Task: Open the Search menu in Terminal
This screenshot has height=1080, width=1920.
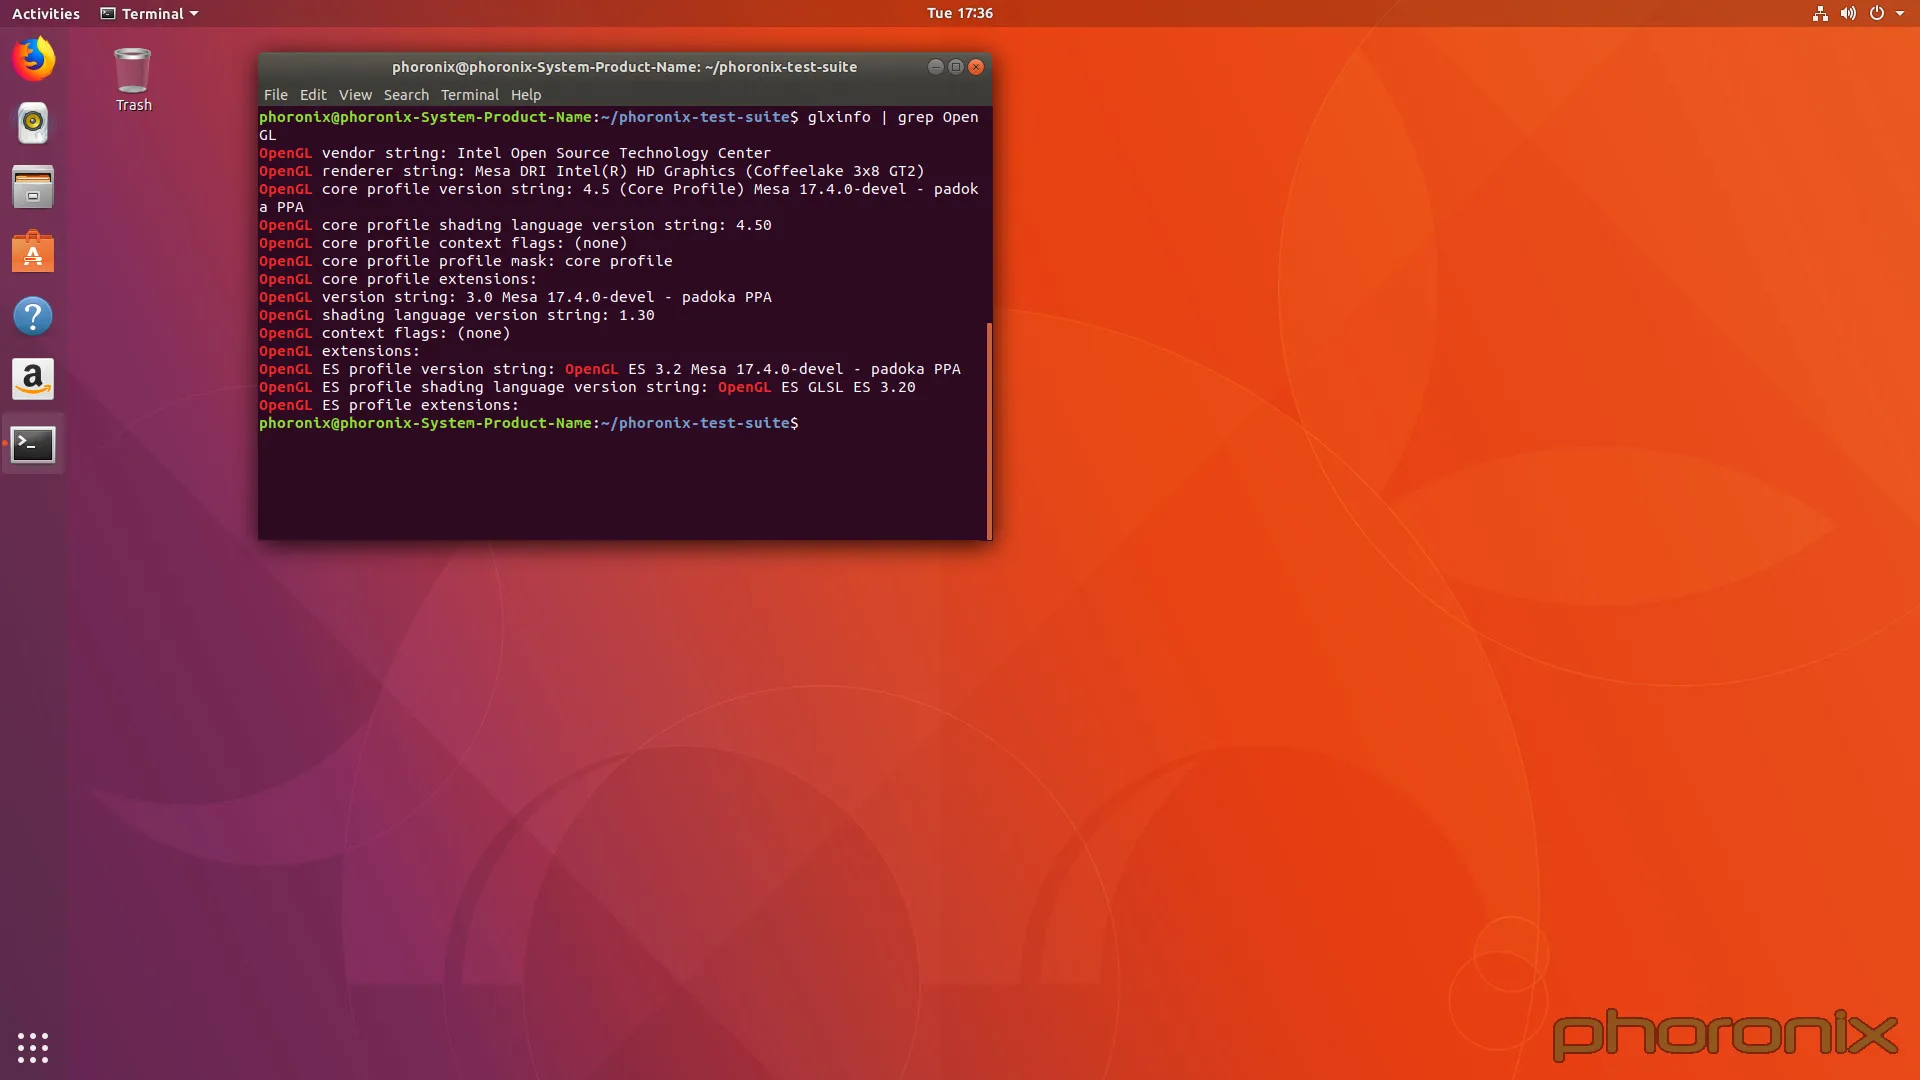Action: pyautogui.click(x=406, y=94)
